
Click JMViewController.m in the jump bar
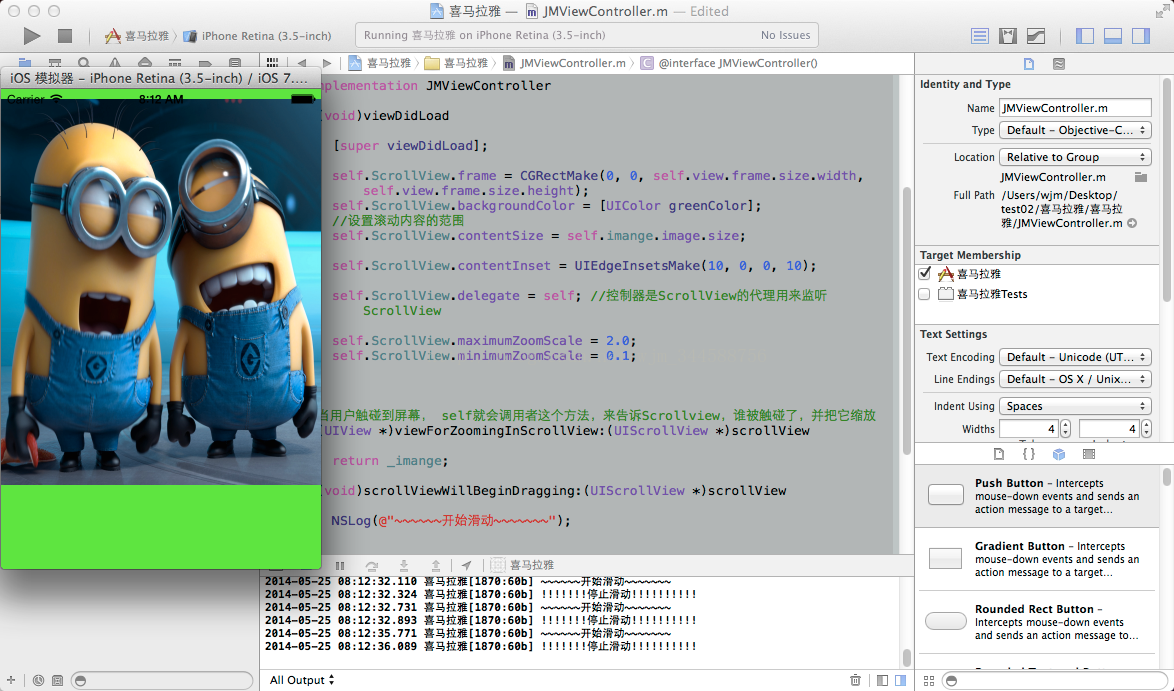click(565, 63)
